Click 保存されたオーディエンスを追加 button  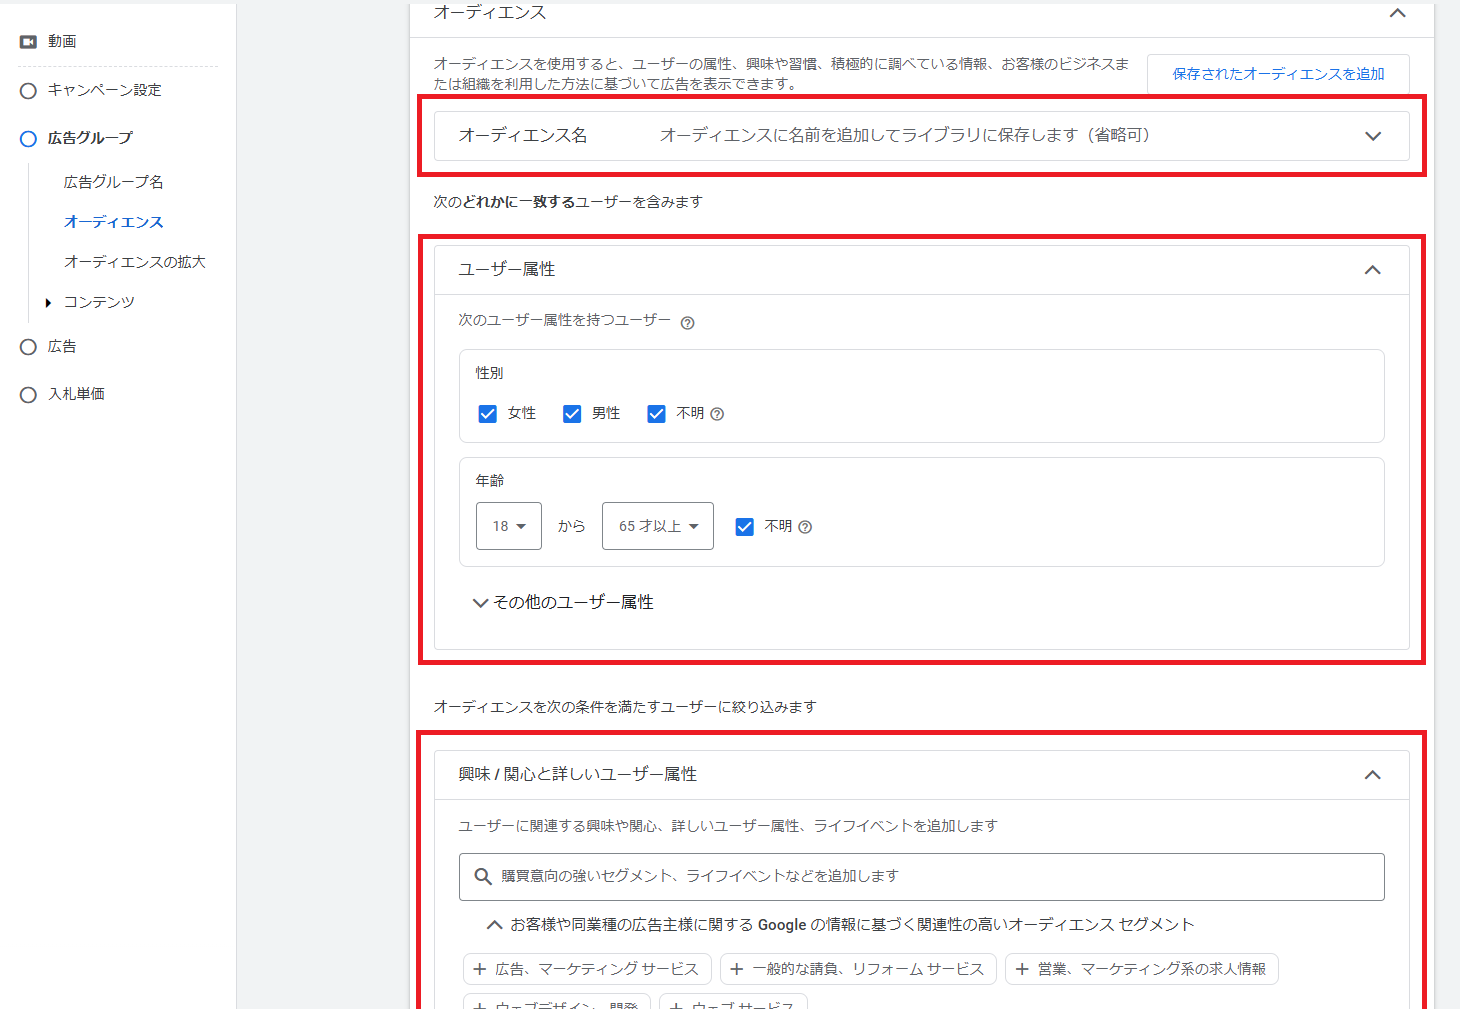point(1278,74)
